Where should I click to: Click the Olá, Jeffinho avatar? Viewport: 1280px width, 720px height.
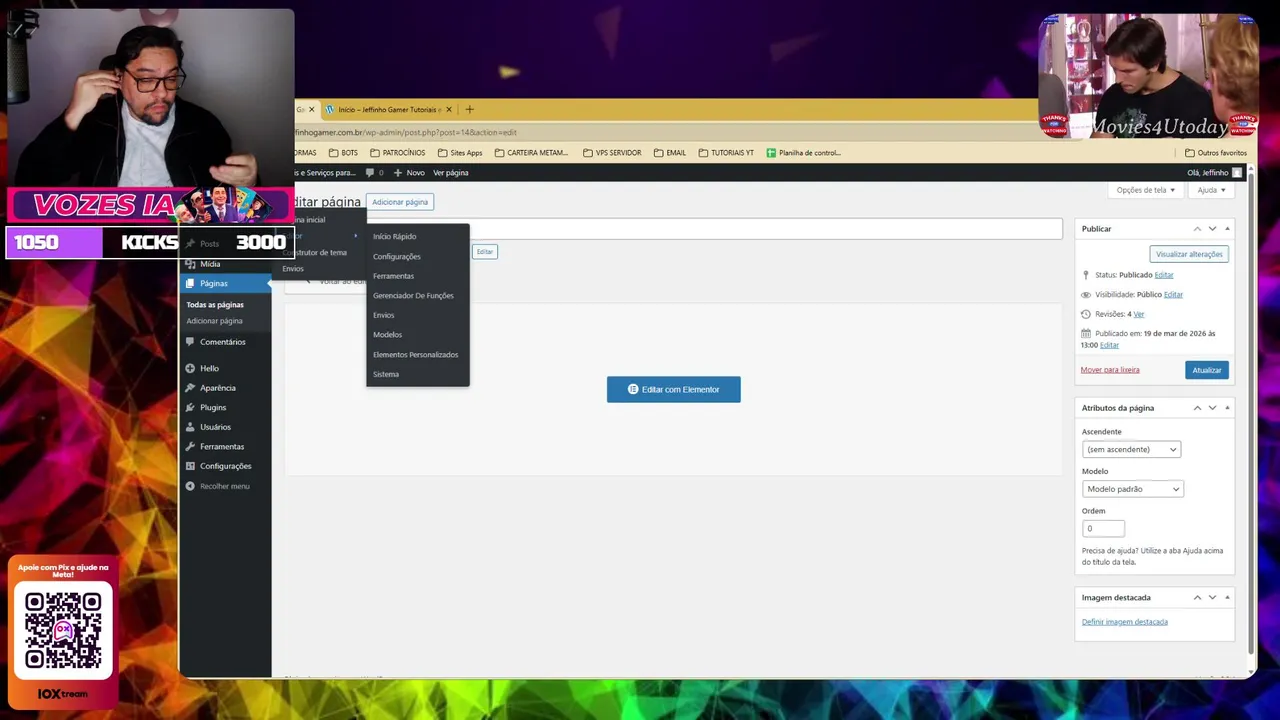click(x=1237, y=173)
